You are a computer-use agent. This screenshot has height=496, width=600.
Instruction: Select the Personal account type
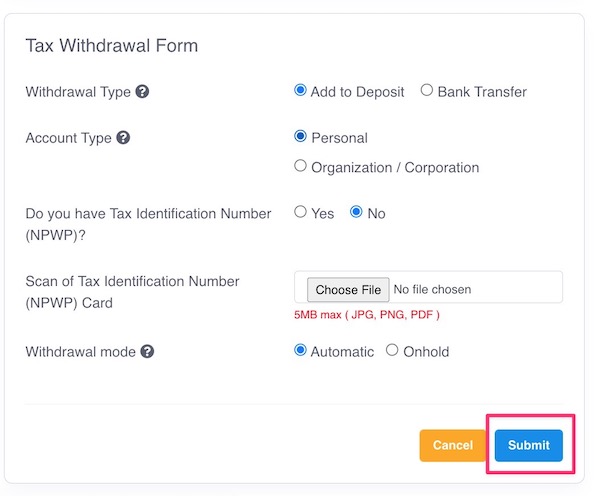pyautogui.click(x=300, y=136)
